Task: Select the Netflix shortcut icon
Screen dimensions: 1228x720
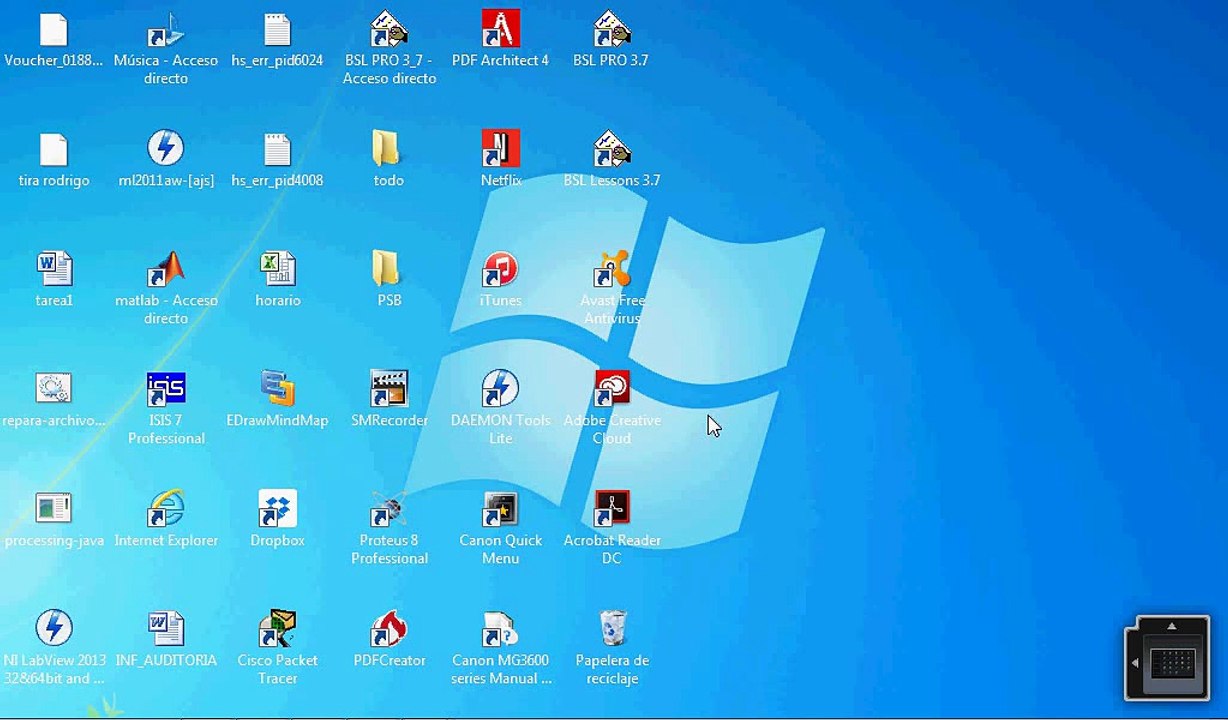Action: pos(500,148)
